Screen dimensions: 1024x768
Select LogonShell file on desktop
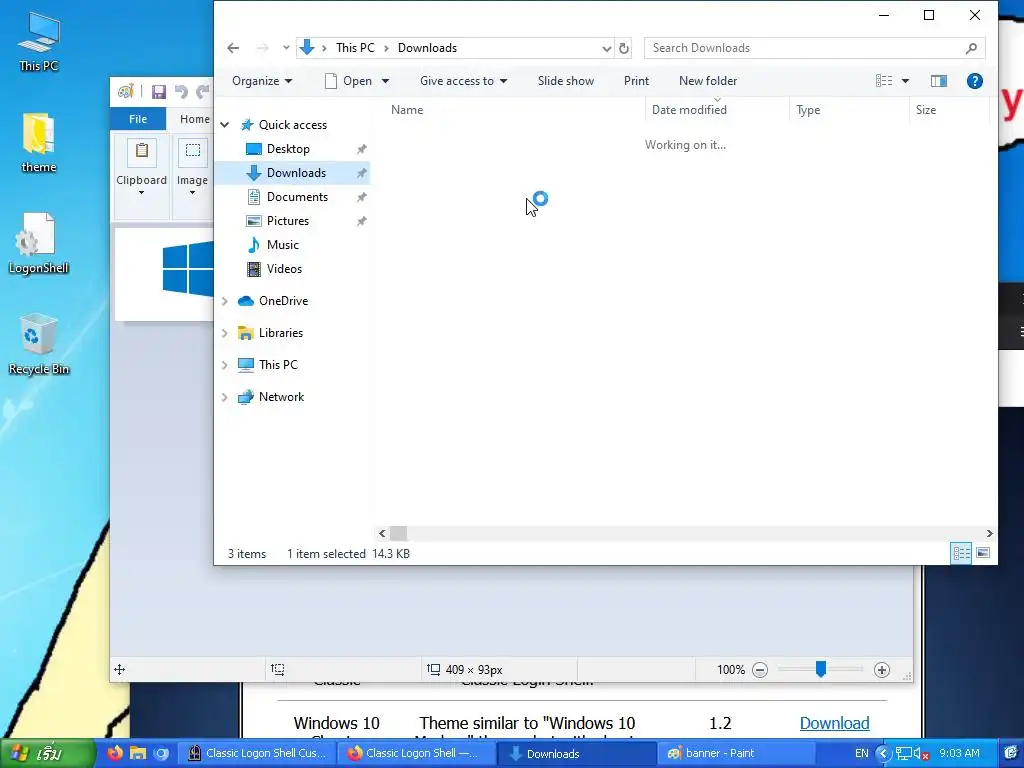coord(39,244)
